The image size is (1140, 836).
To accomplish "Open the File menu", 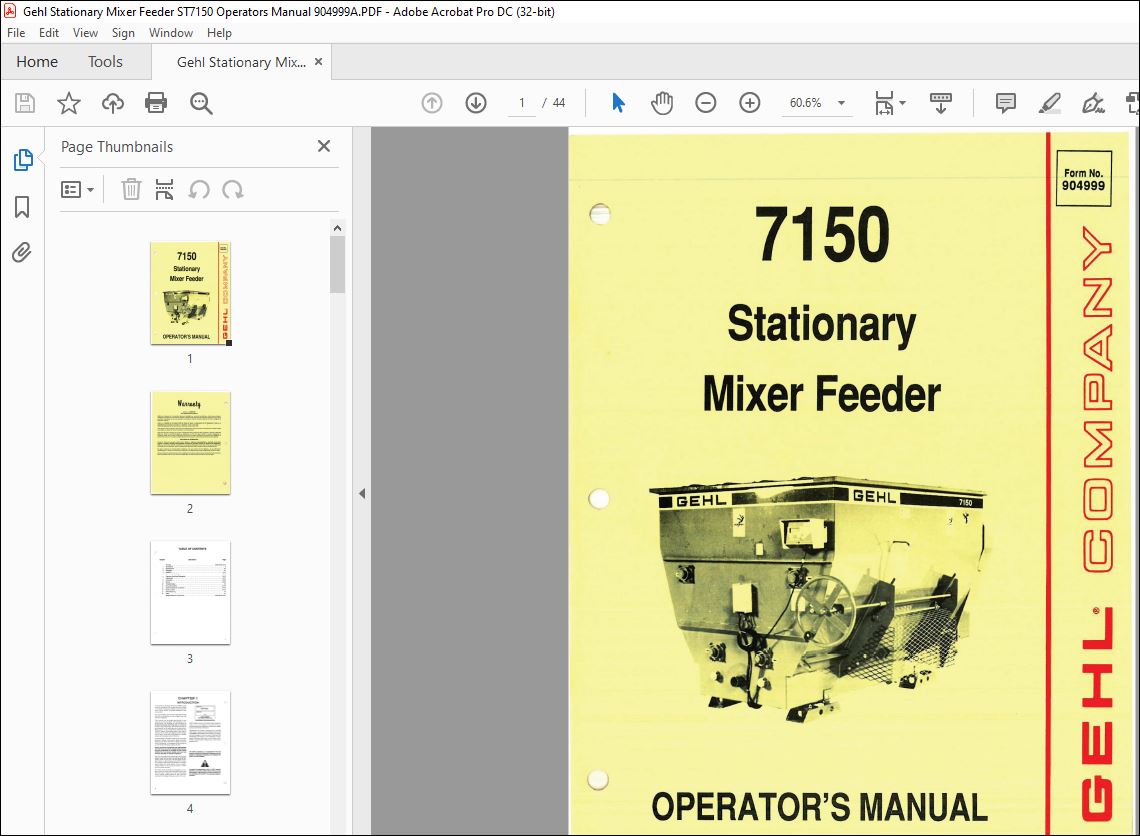I will pos(16,33).
